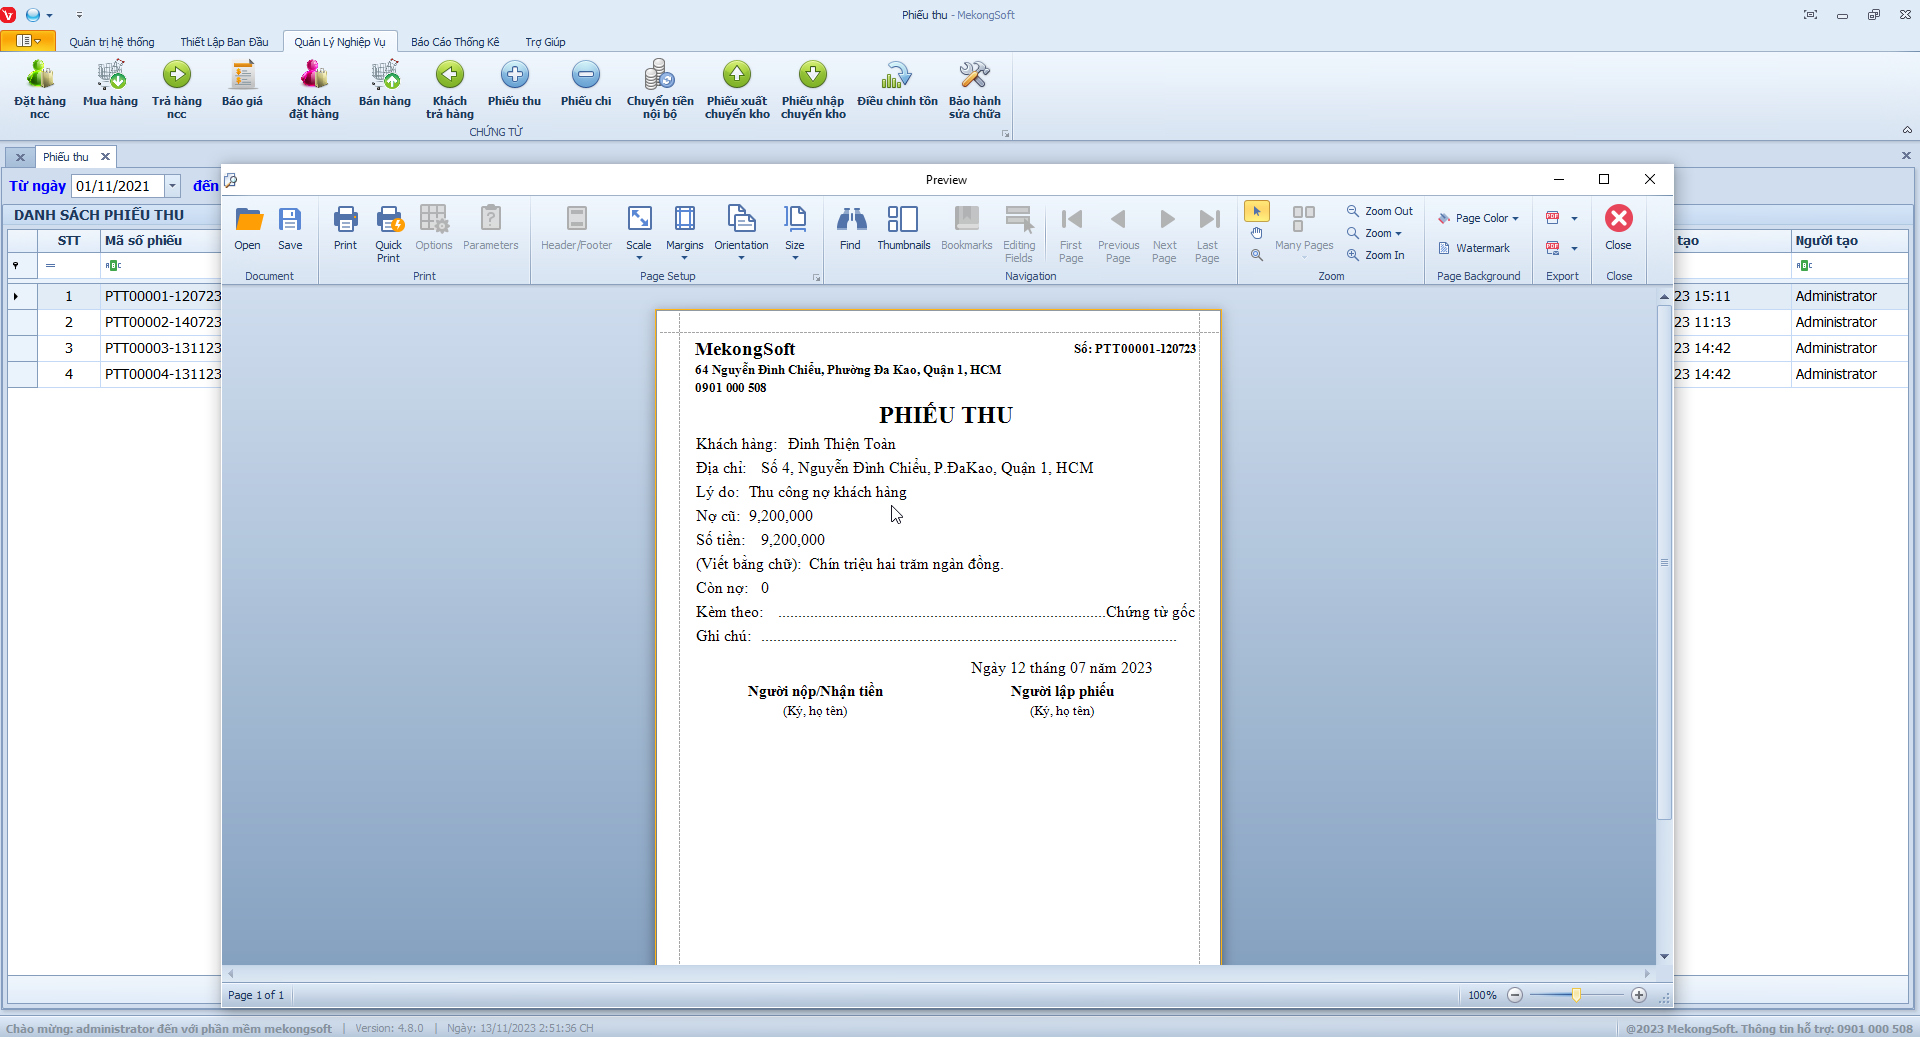1920x1037 pixels.
Task: Activate the magnifier tool
Action: [1257, 255]
